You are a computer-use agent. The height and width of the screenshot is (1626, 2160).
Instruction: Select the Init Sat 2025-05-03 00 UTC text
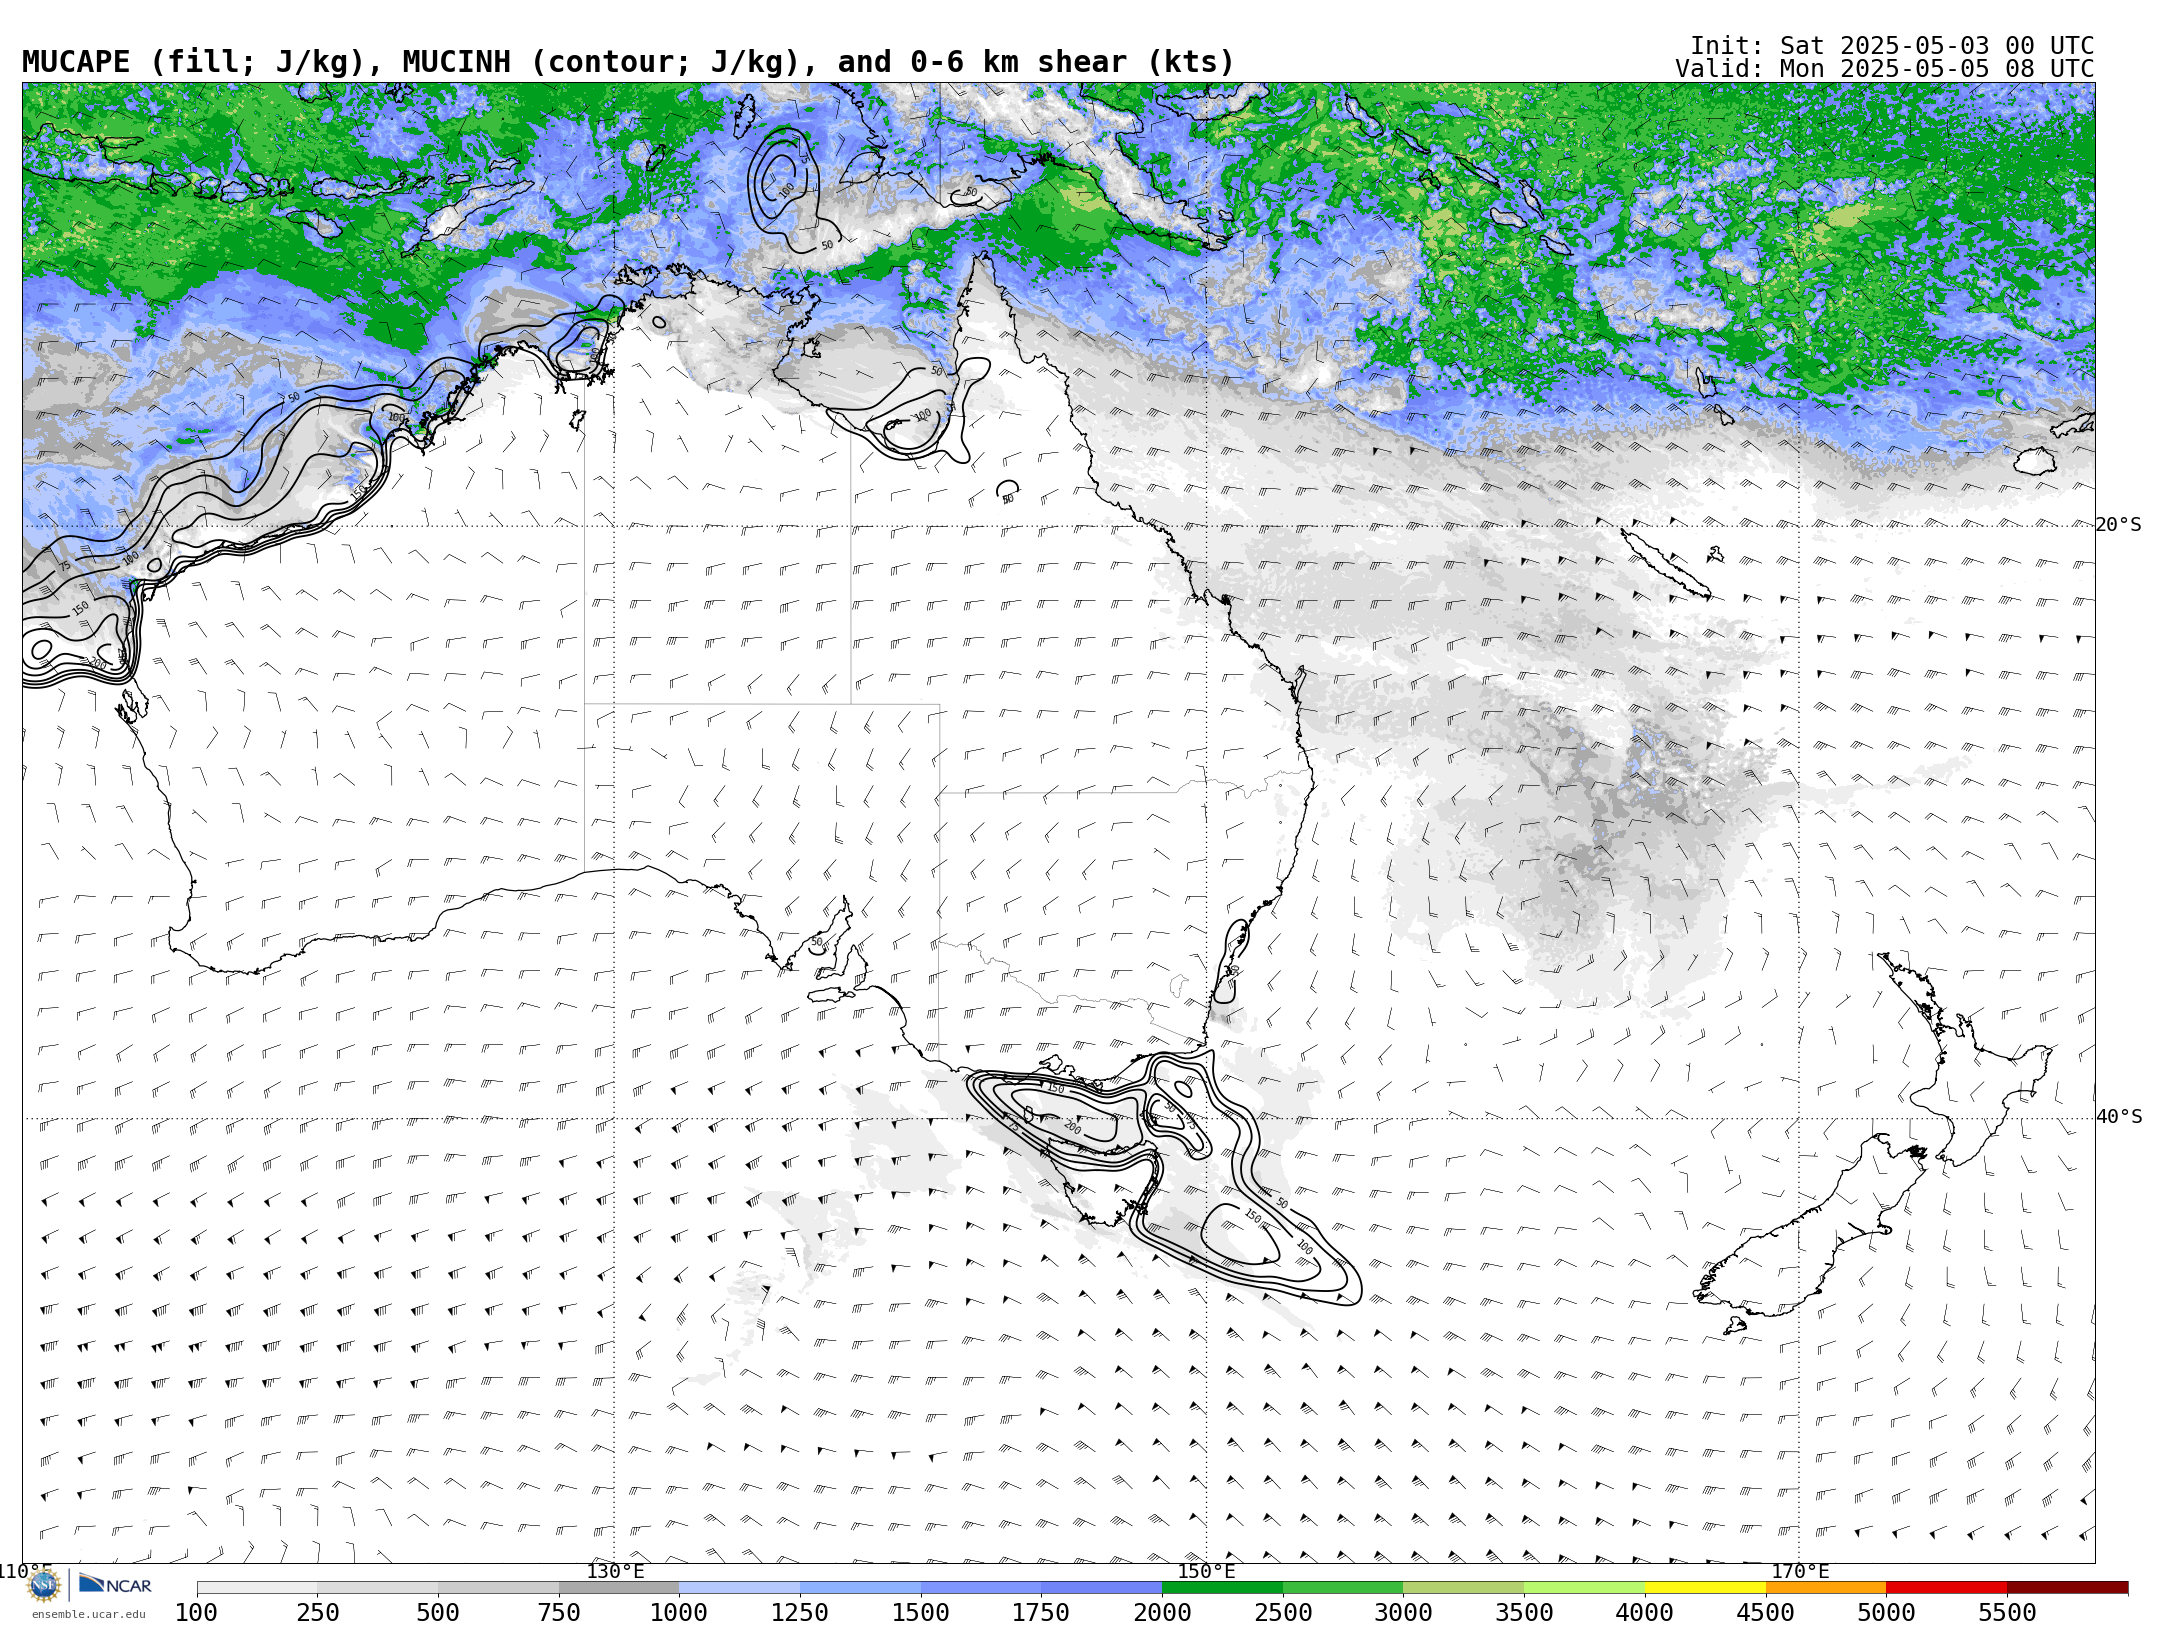click(x=1891, y=46)
